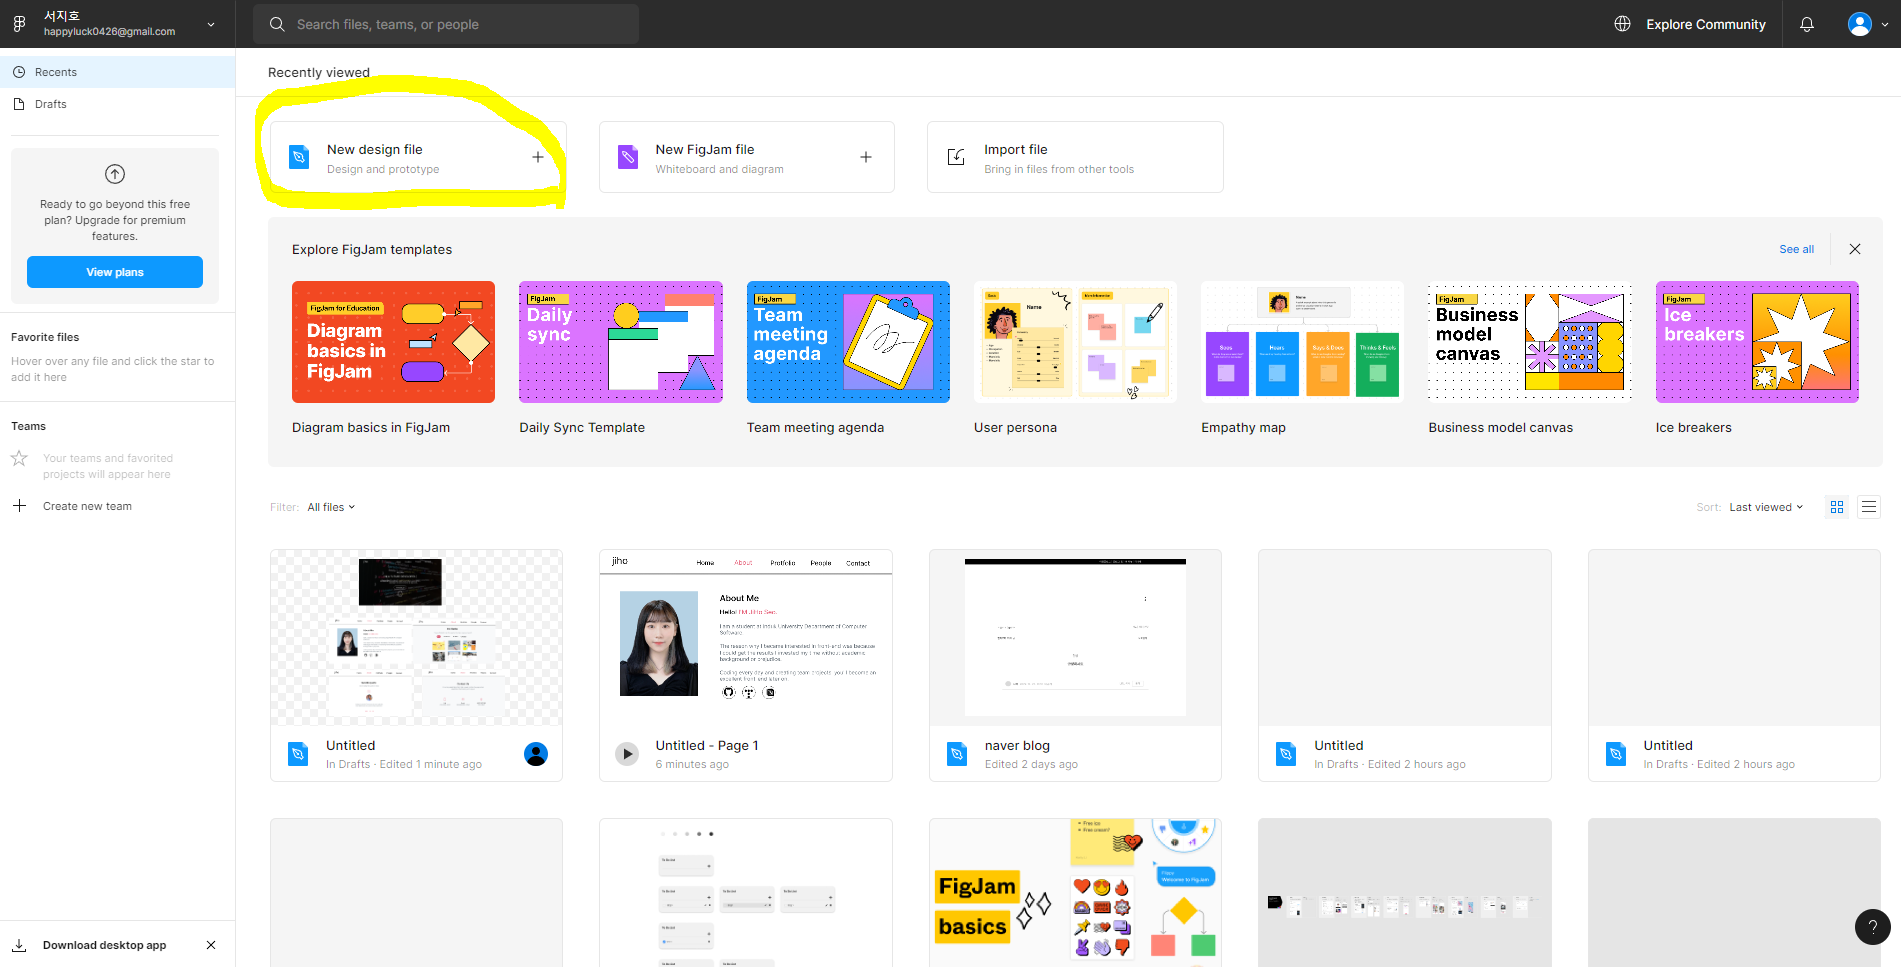Click the search files input field
The image size is (1901, 967).
[446, 24]
